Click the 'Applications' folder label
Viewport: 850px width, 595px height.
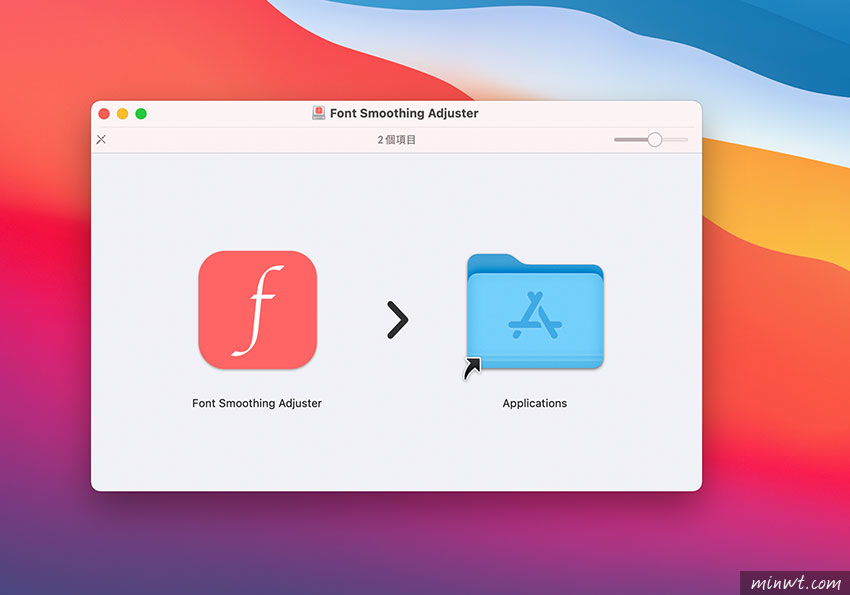tap(535, 403)
